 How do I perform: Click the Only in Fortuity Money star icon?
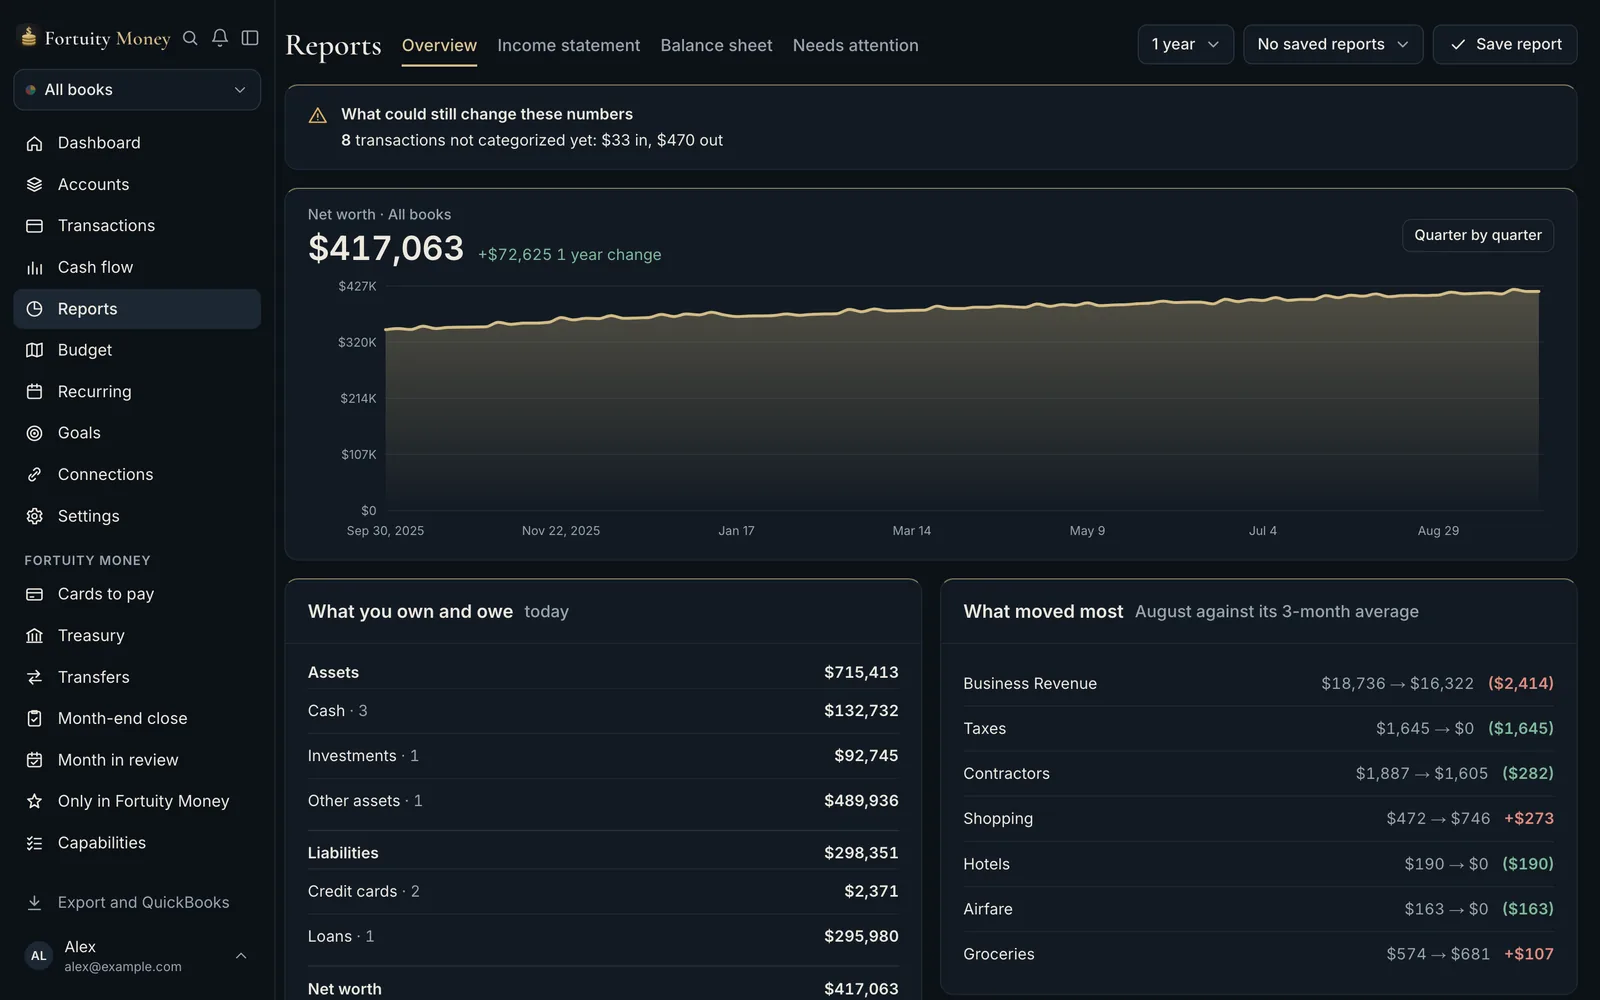[x=34, y=802]
